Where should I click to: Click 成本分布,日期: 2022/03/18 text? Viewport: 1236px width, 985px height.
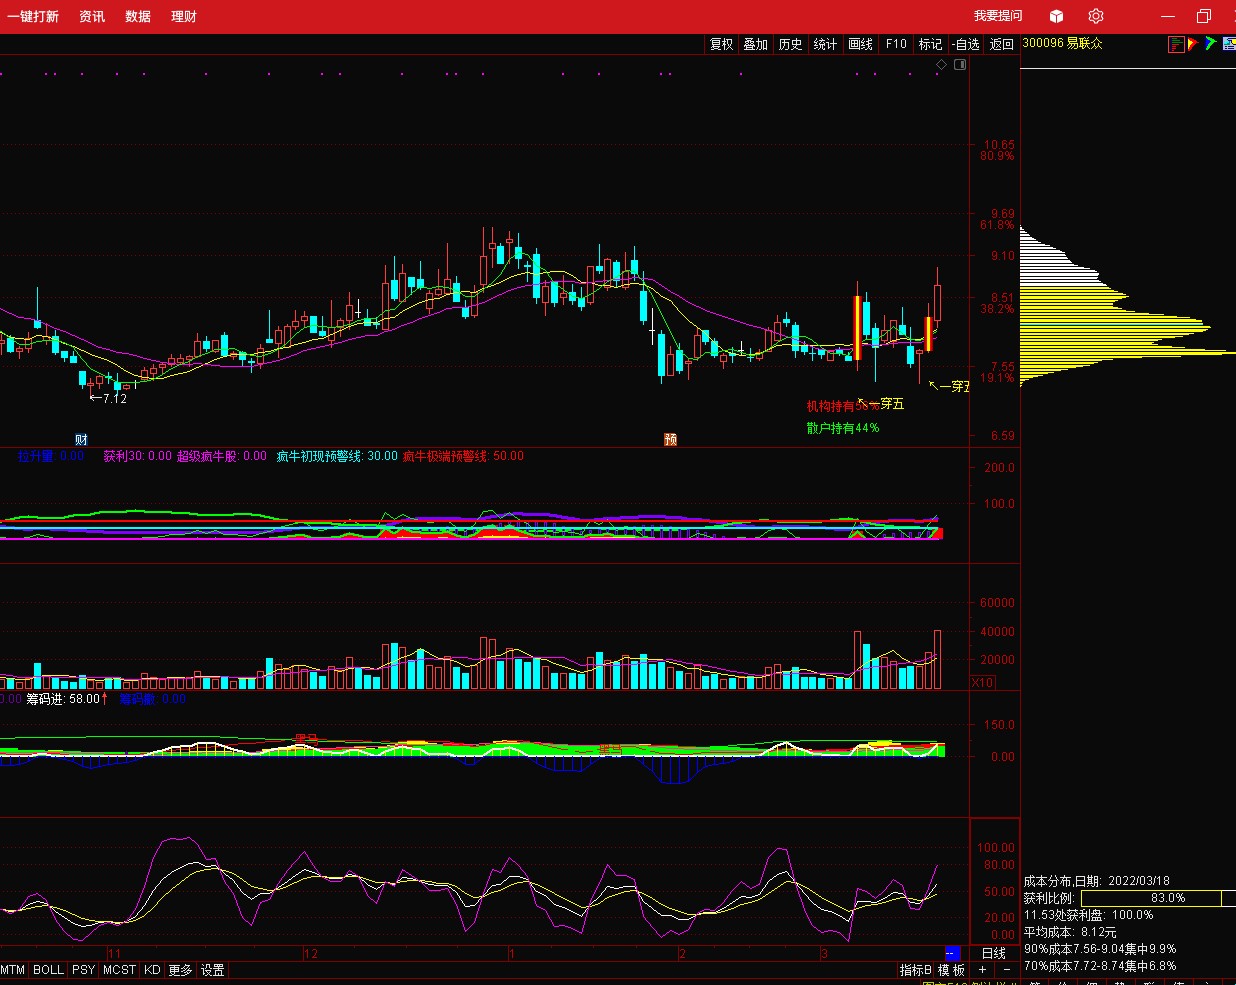(x=1097, y=881)
